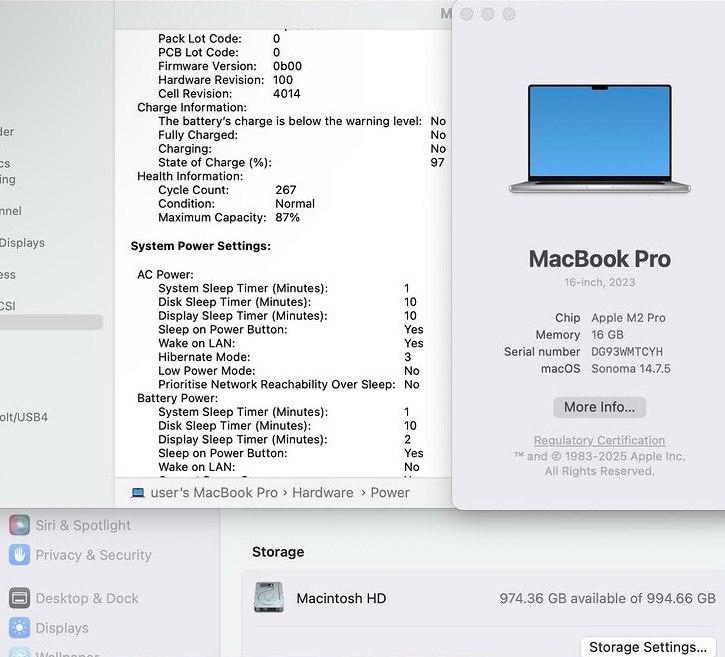
Task: Select Thunderbolt/USB4 item in System Information sidebar
Action: [x=24, y=417]
